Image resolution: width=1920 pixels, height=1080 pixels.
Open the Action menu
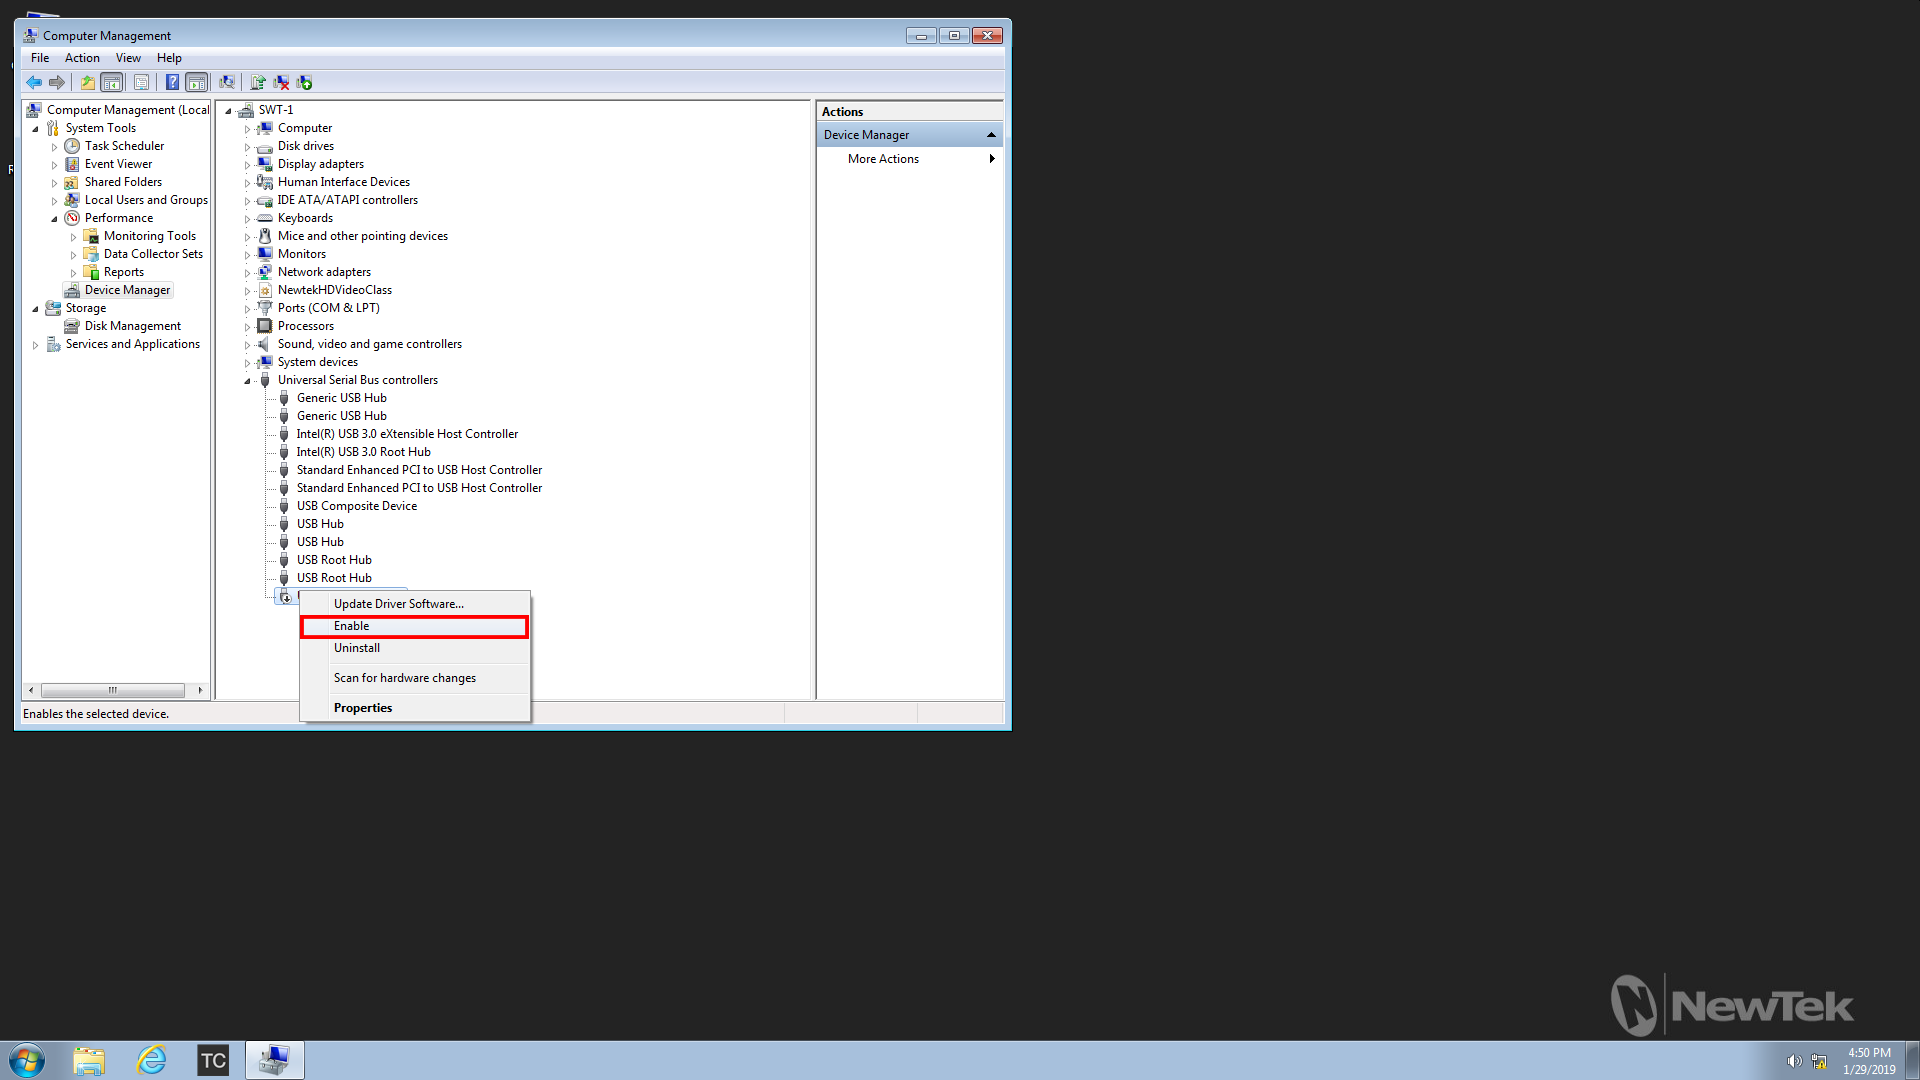[x=82, y=58]
